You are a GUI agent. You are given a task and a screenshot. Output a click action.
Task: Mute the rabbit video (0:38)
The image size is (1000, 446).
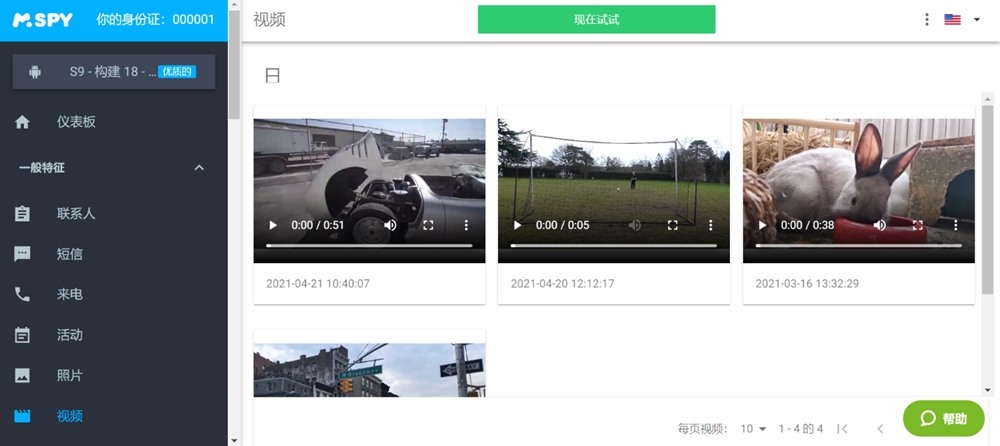(x=879, y=225)
